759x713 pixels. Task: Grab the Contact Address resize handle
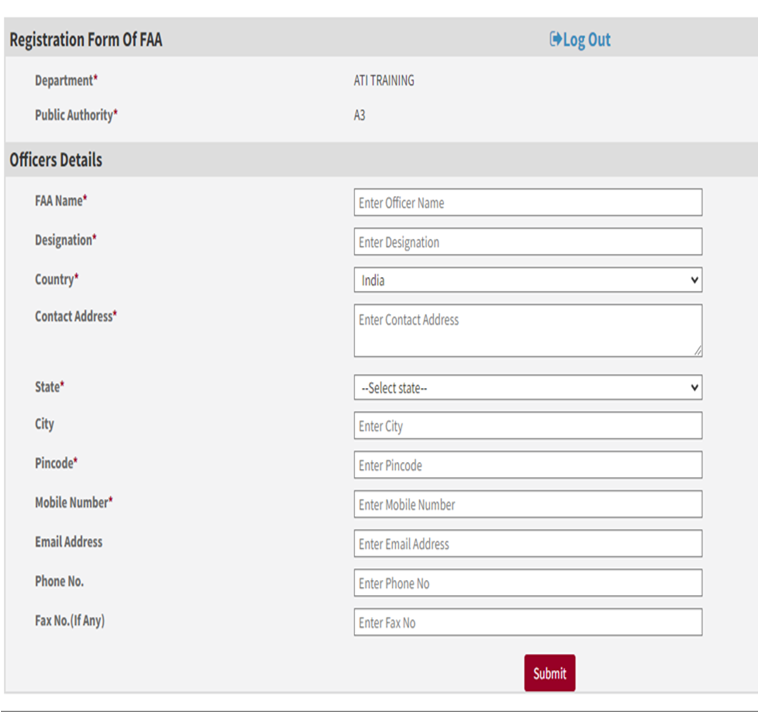697,351
